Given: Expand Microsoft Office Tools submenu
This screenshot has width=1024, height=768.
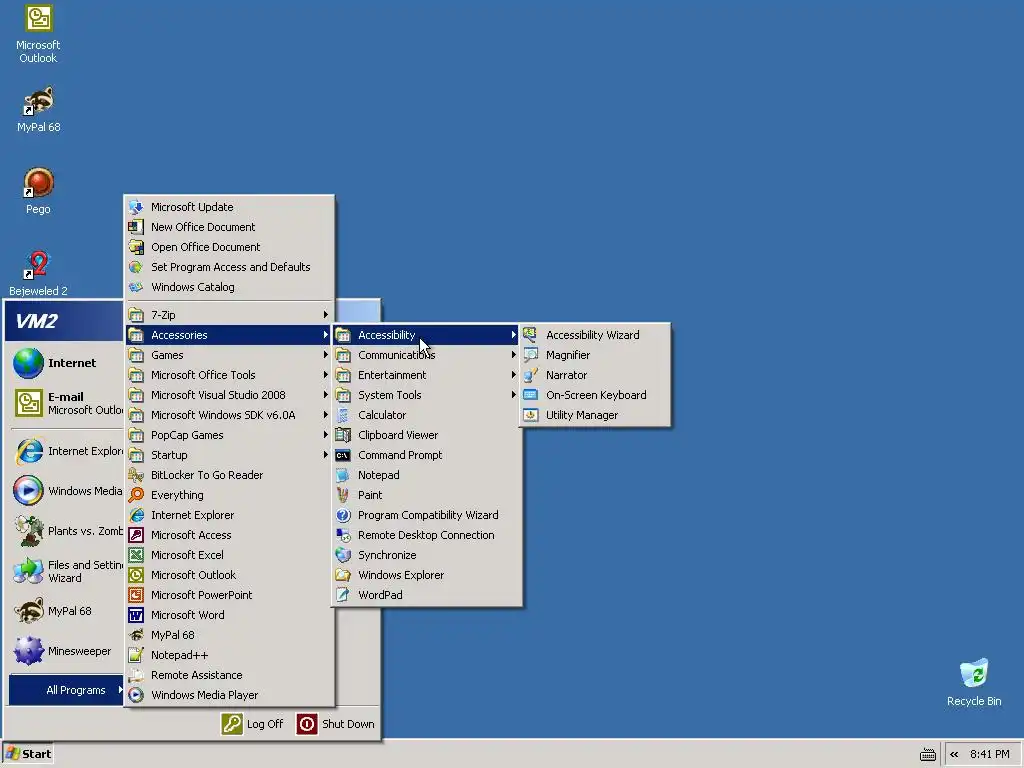Looking at the screenshot, I should 229,375.
